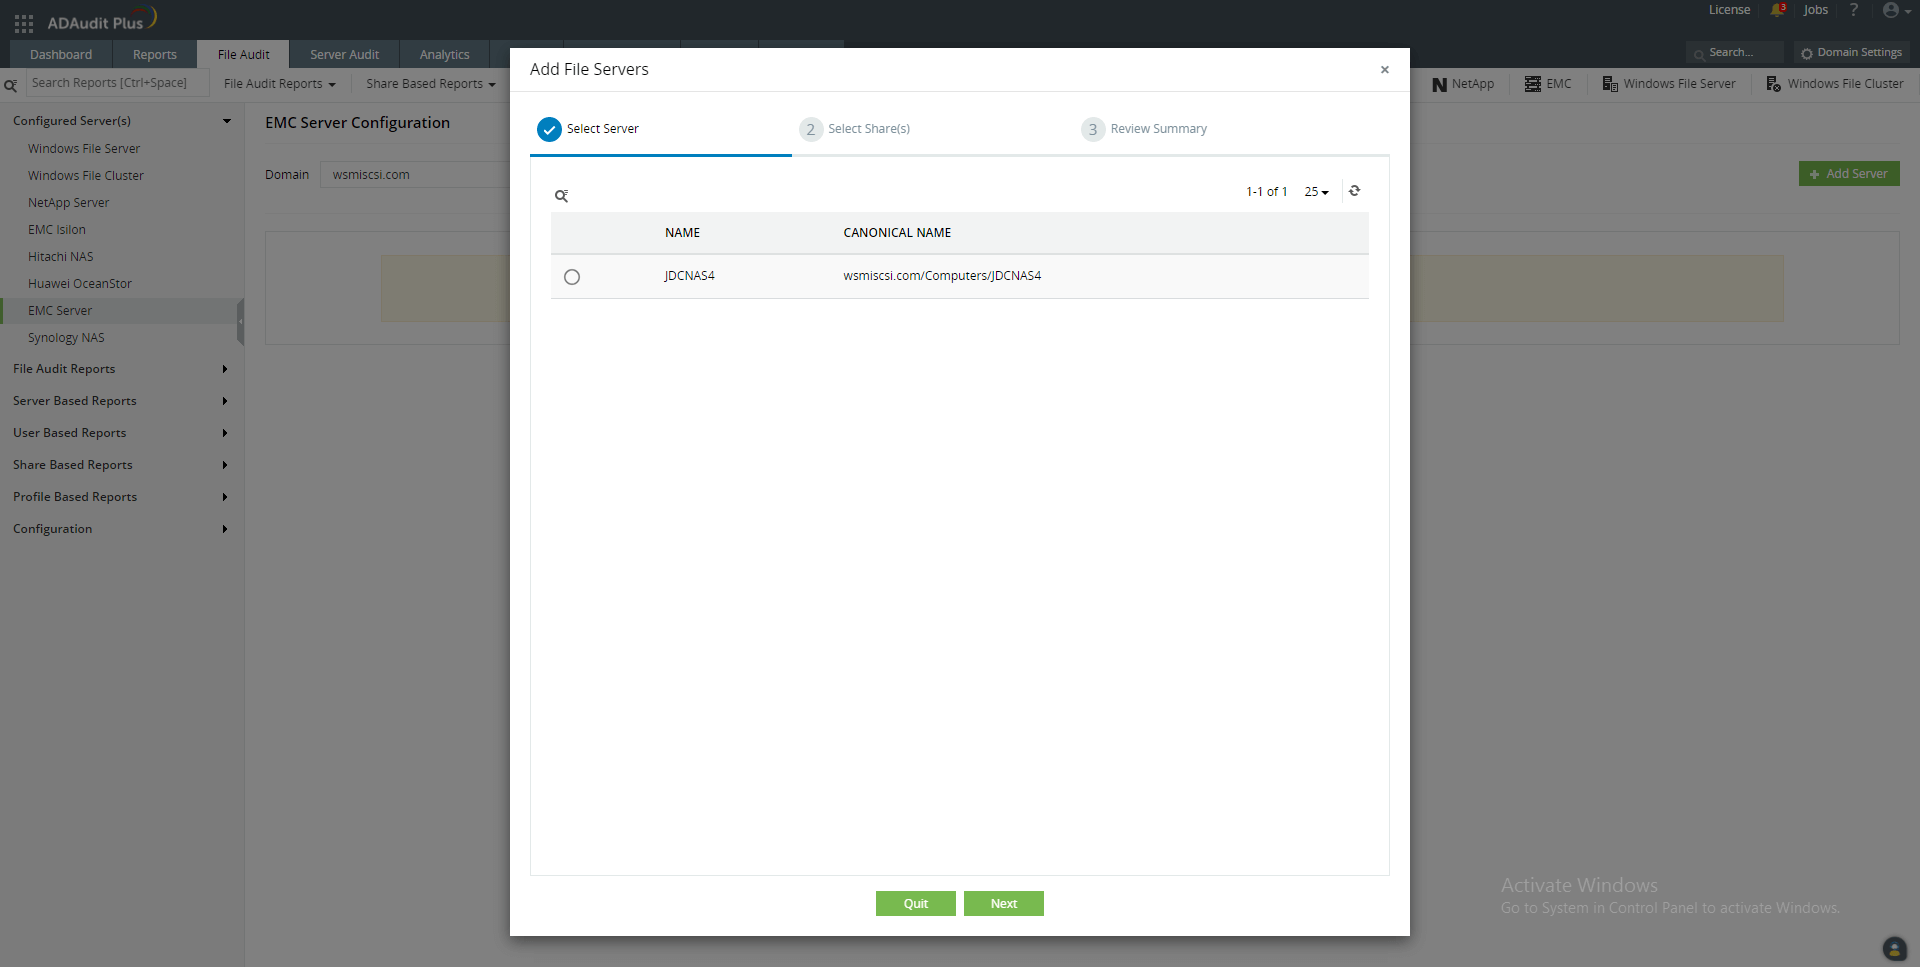Open the help question mark icon

(1854, 11)
